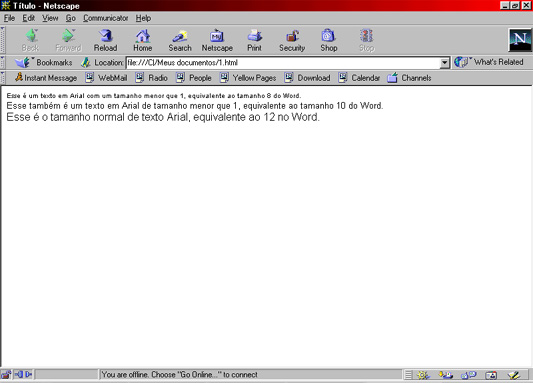Open the Communicator menu

106,18
